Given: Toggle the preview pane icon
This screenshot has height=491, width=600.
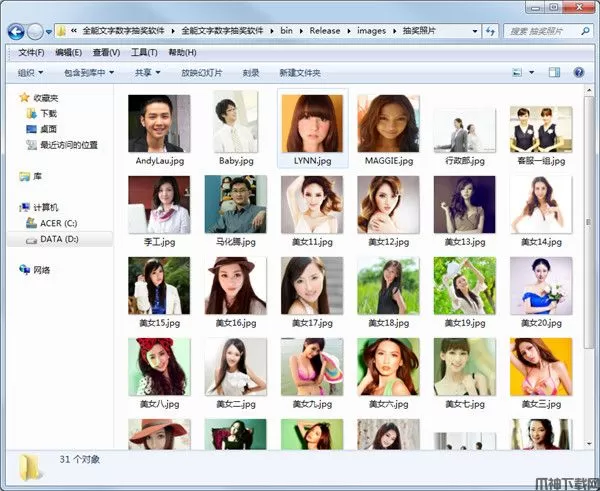Looking at the screenshot, I should 554,72.
